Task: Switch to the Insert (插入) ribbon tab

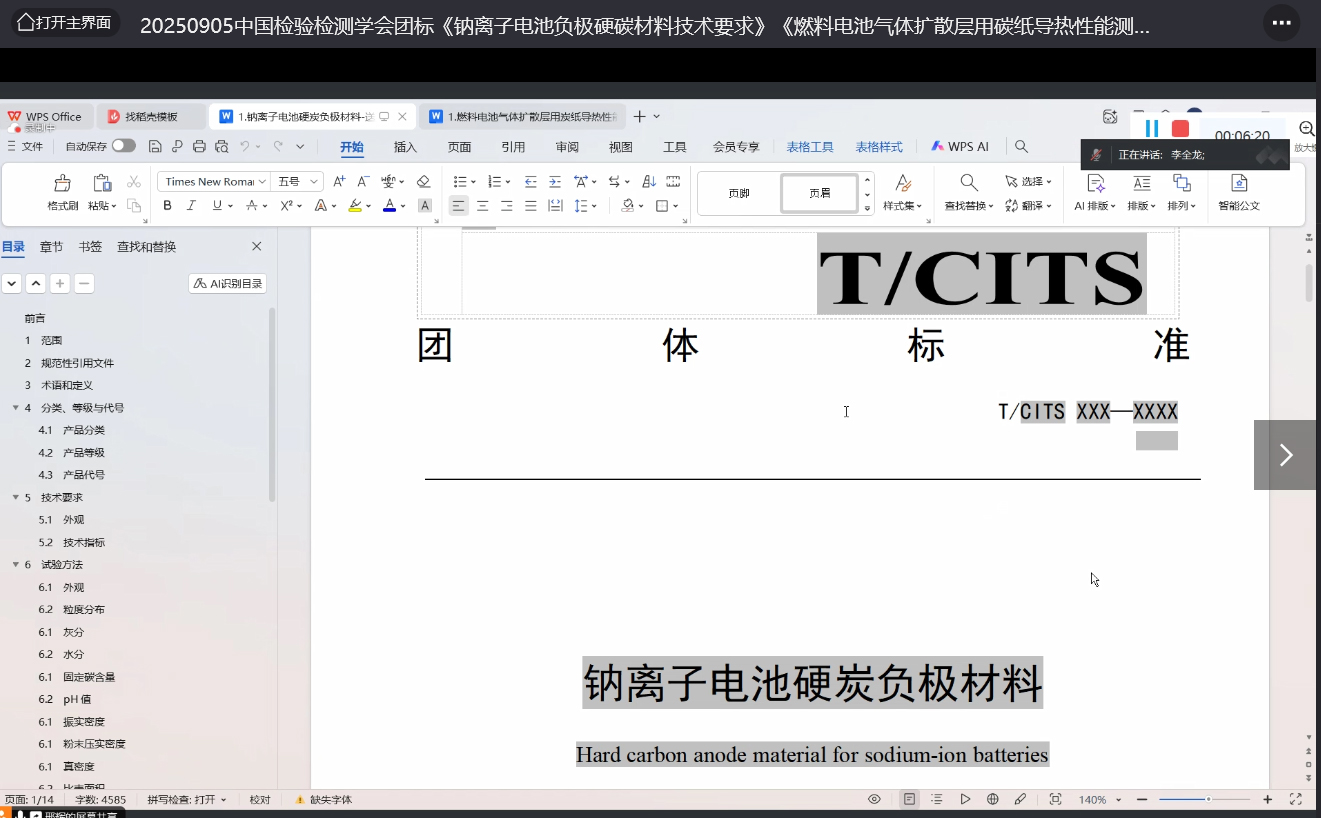Action: [x=405, y=147]
